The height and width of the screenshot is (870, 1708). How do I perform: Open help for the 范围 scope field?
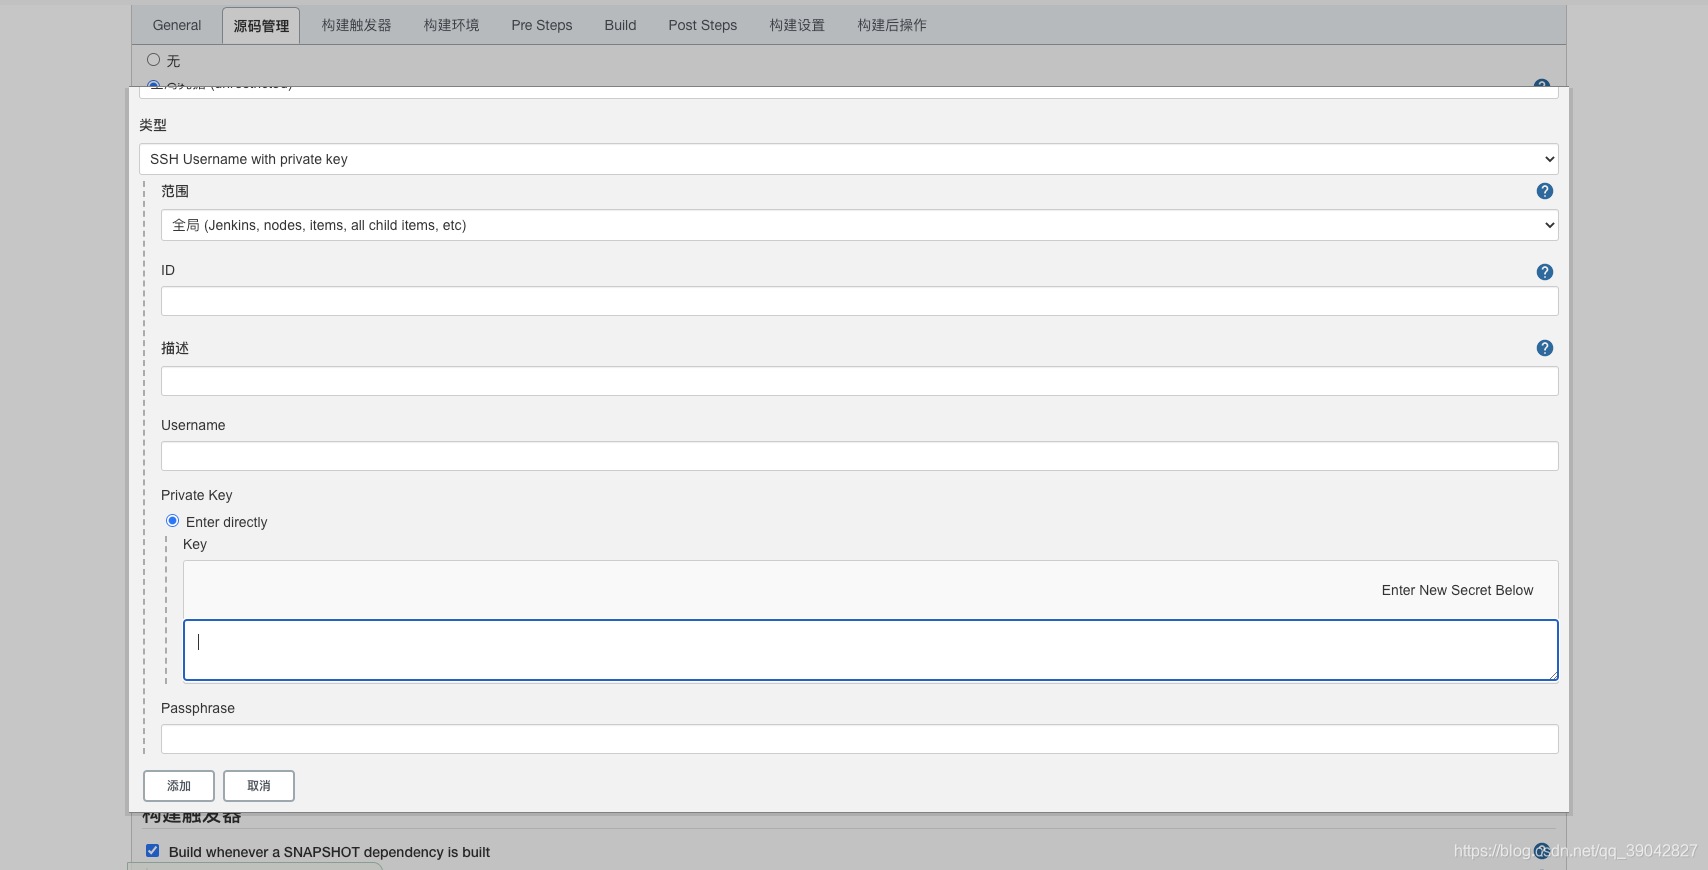click(x=1545, y=191)
